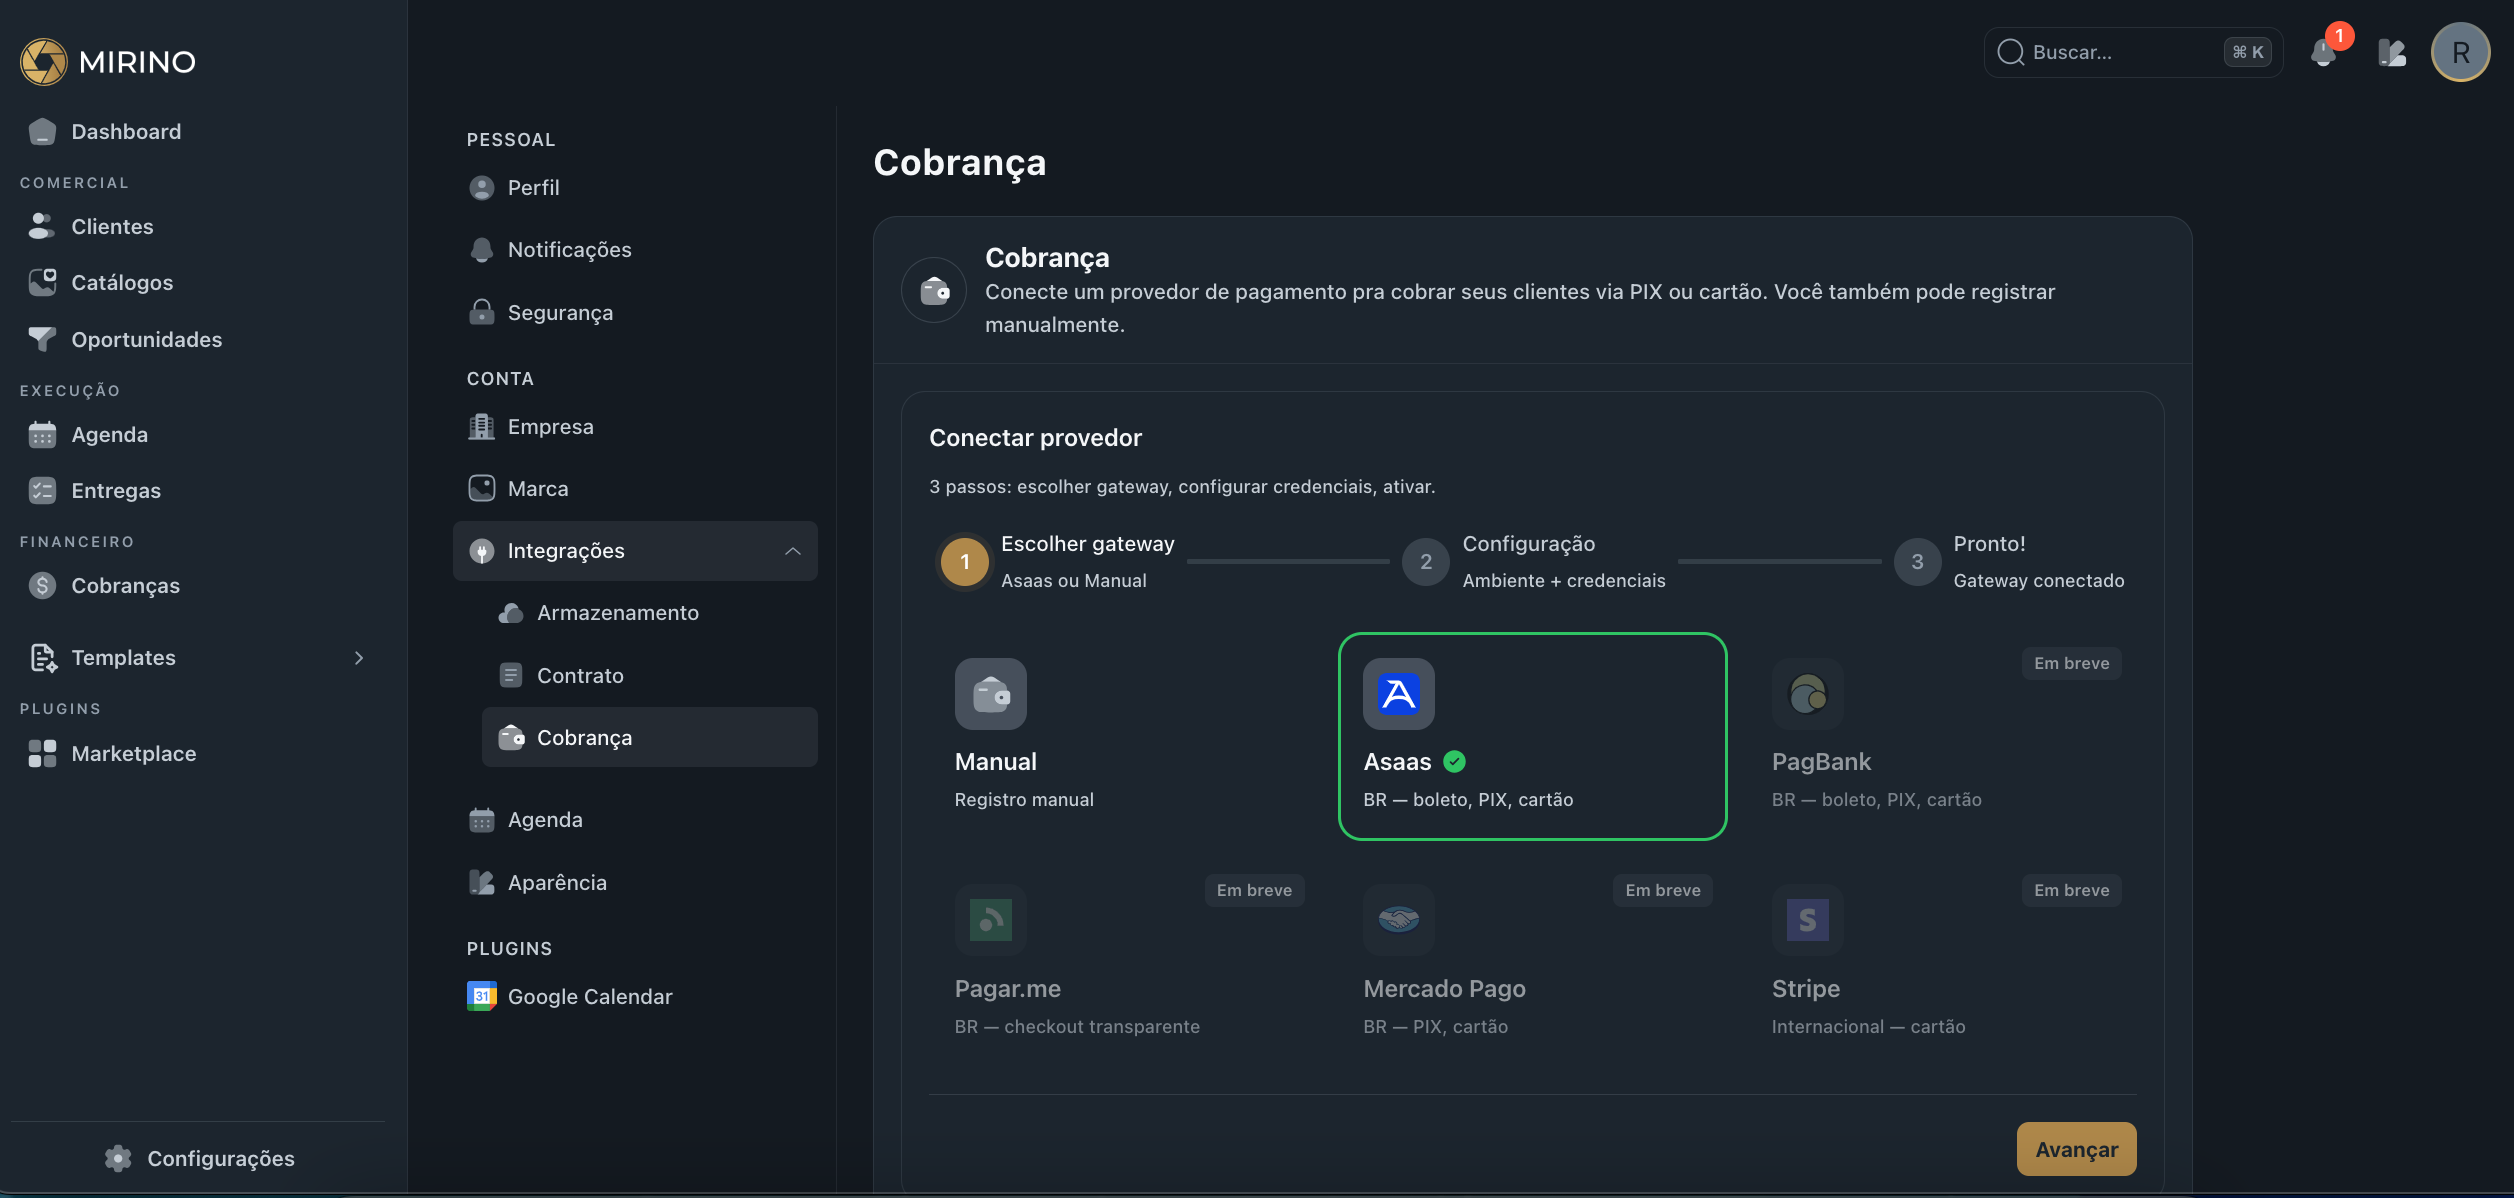Click the Mercado Pago Em breve badge

point(1662,891)
